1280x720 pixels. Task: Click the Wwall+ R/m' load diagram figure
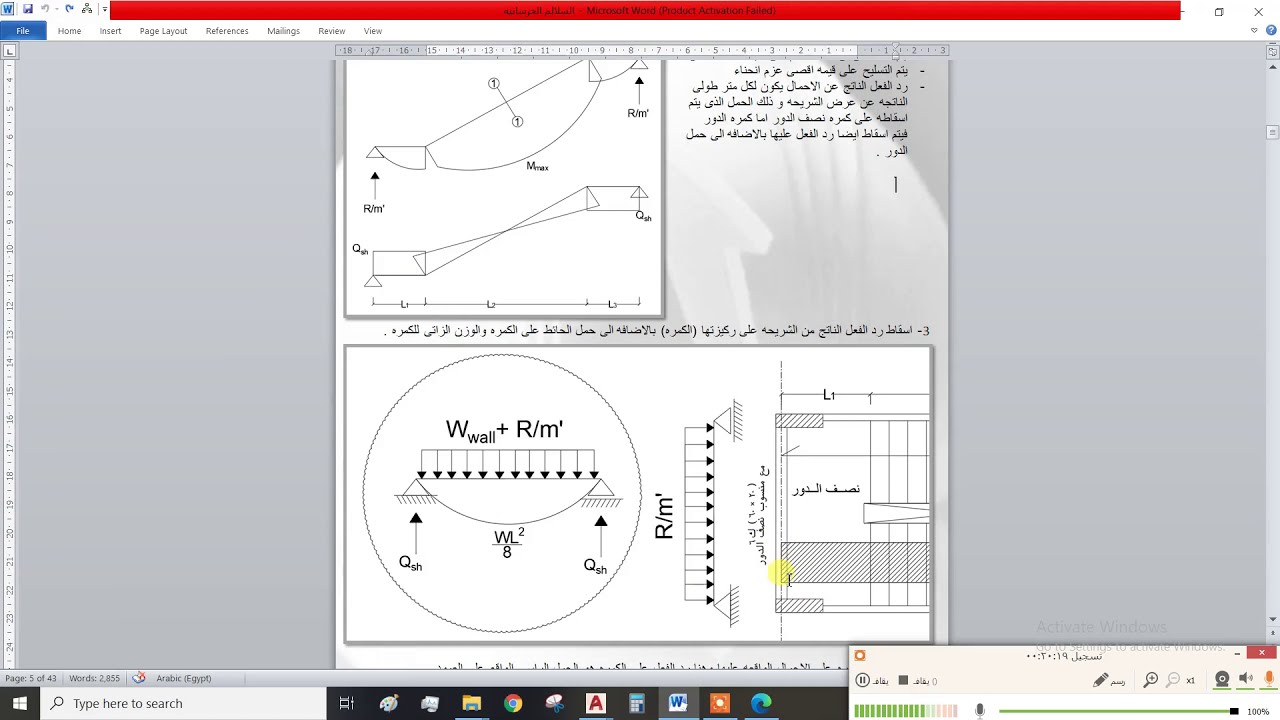pyautogui.click(x=503, y=494)
